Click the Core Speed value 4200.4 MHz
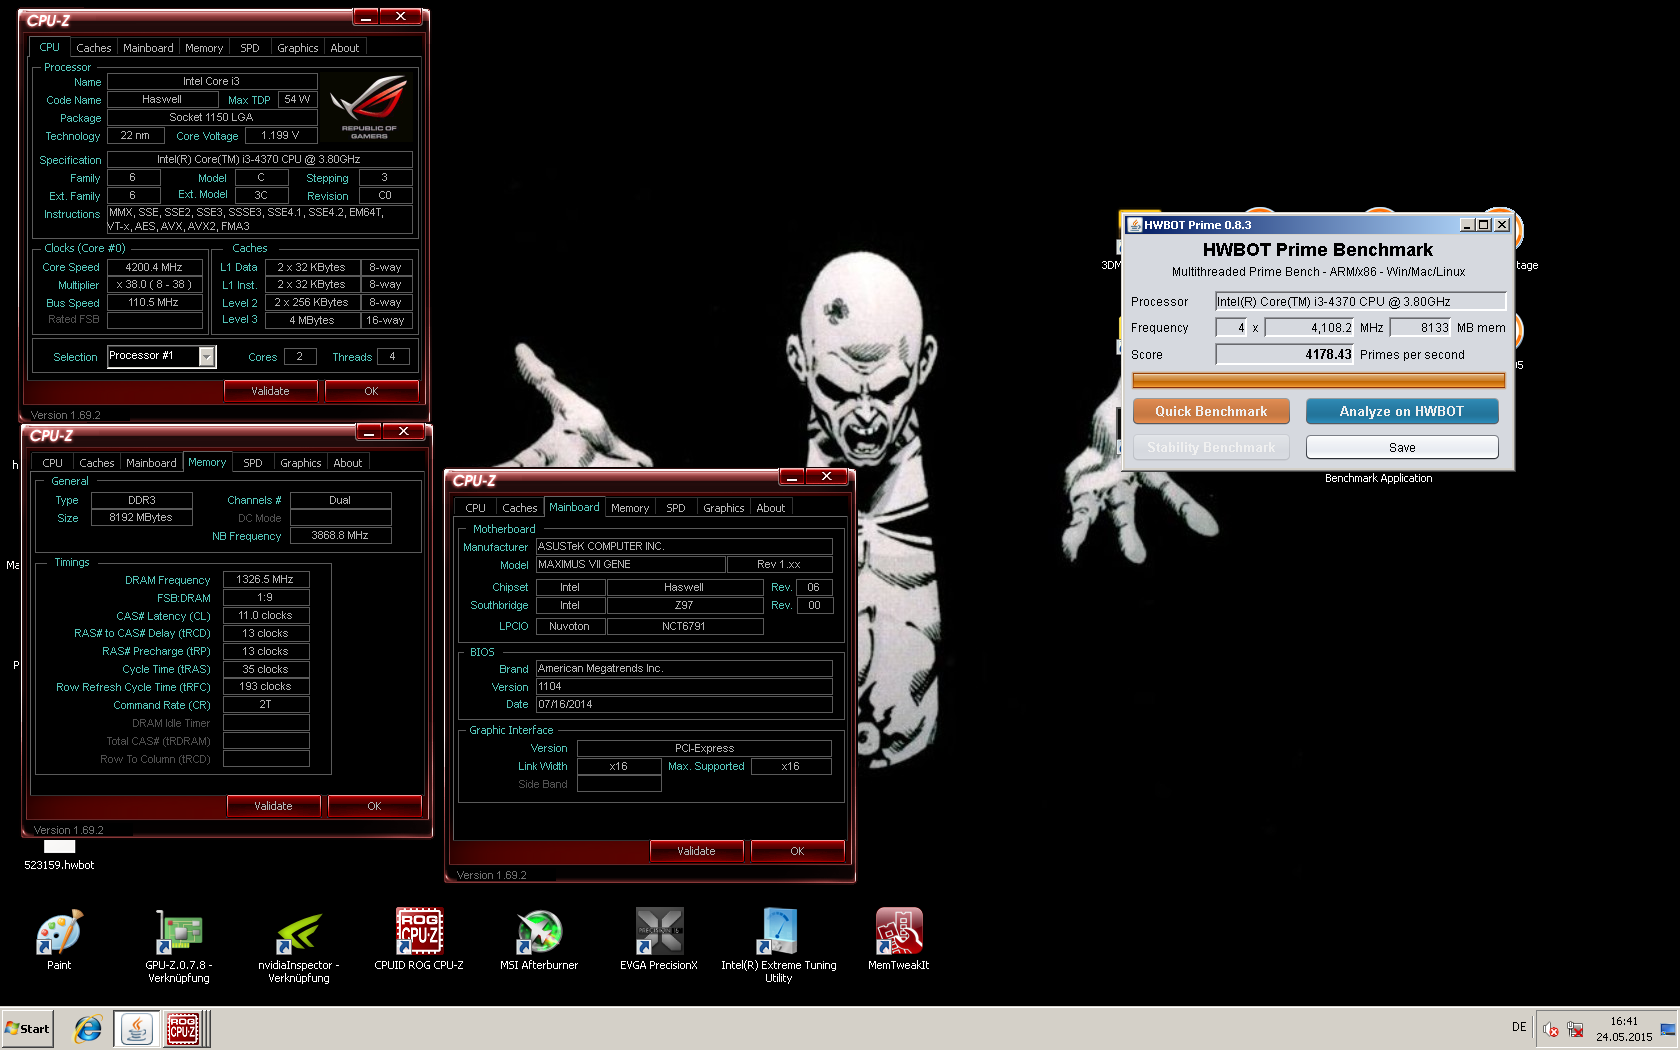This screenshot has width=1680, height=1050. pyautogui.click(x=155, y=267)
